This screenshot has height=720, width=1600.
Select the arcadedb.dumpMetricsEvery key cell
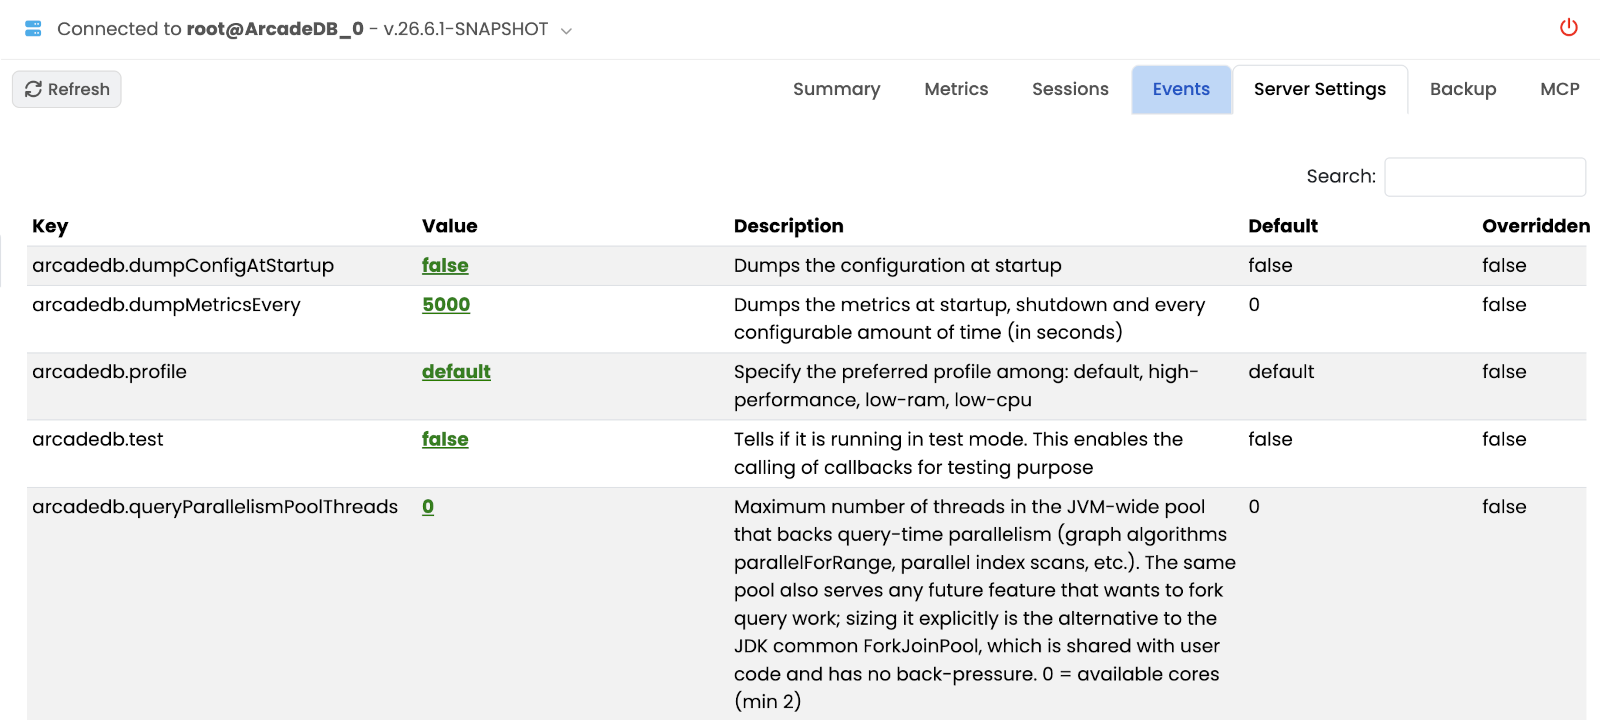tap(166, 304)
